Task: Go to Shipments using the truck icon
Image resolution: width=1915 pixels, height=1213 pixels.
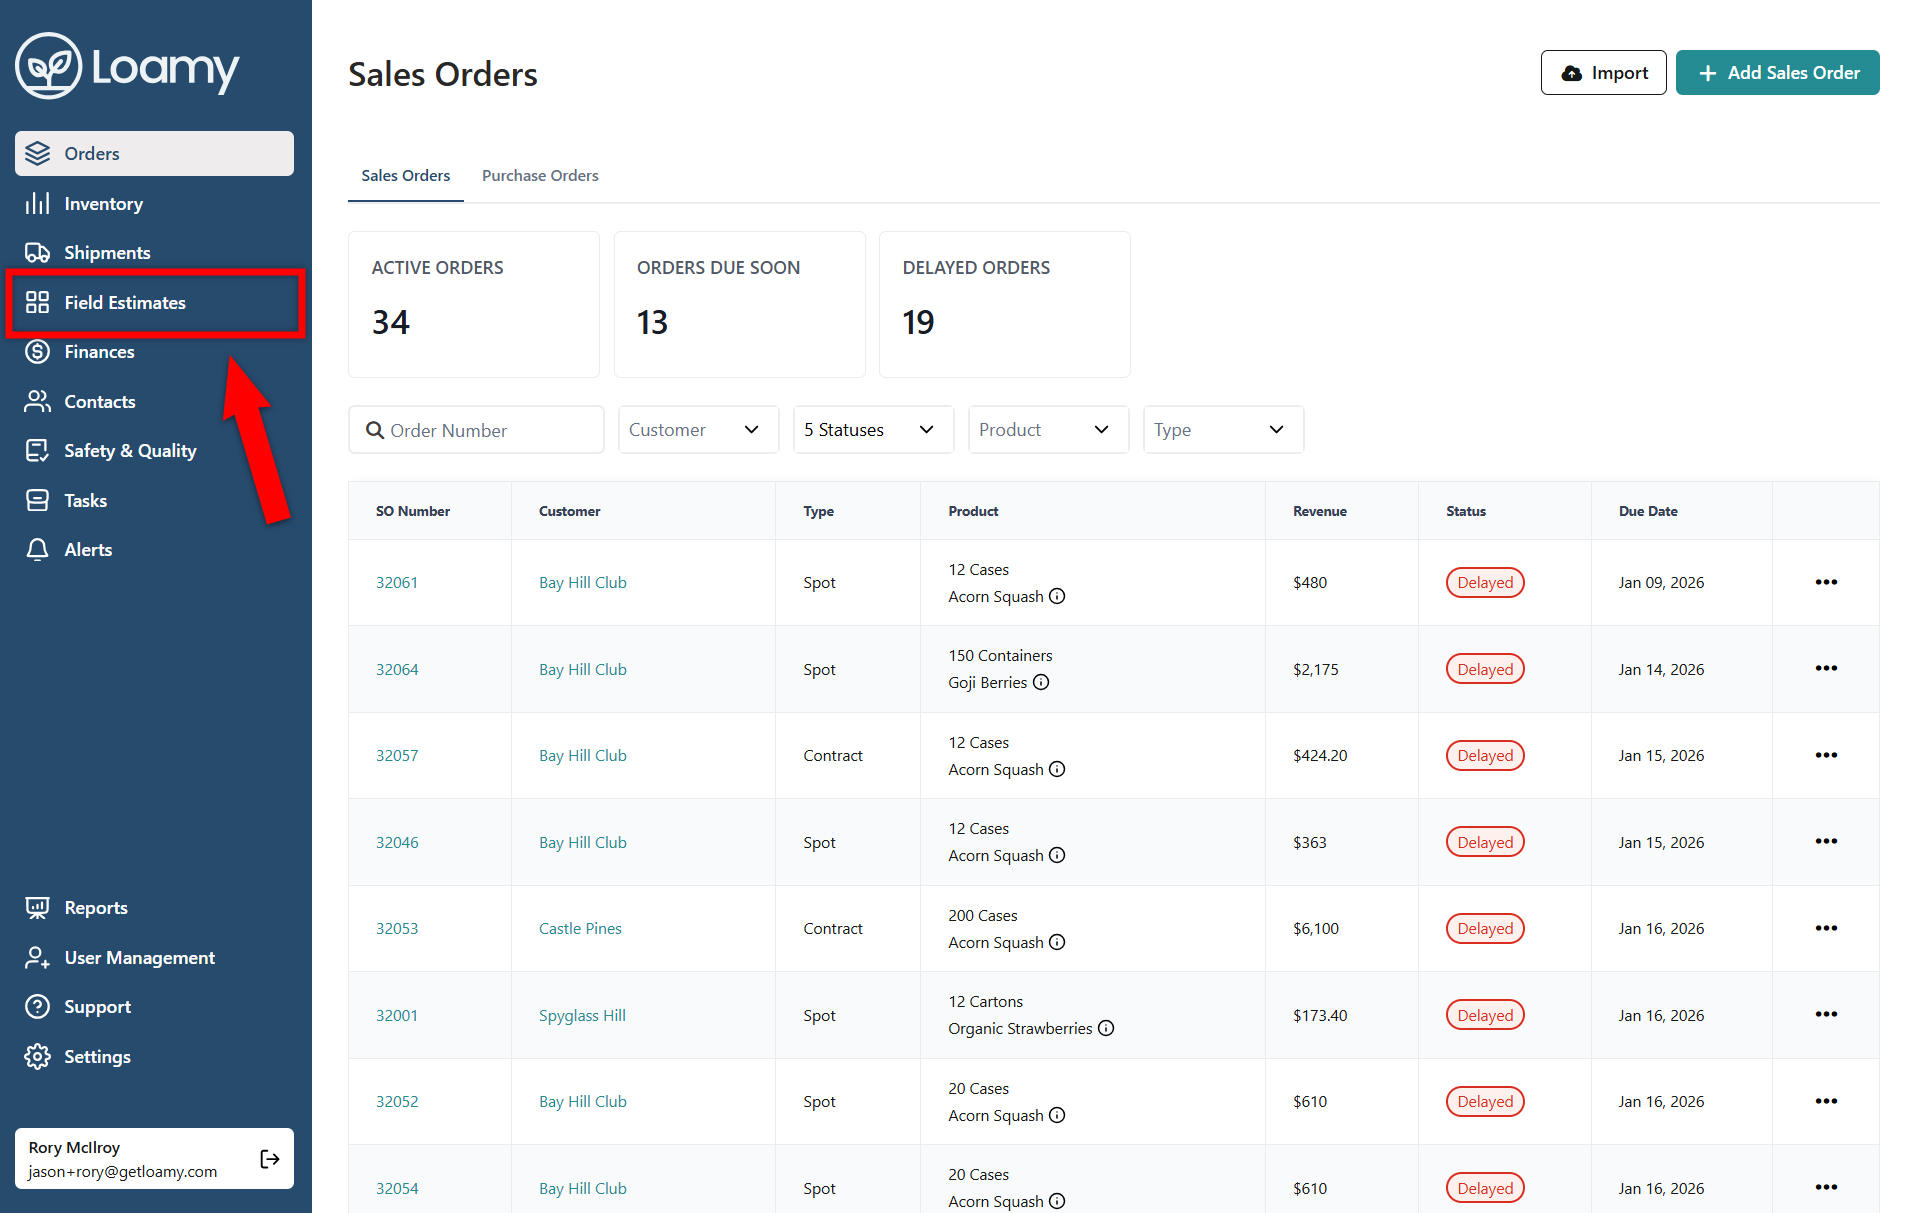Action: click(38, 252)
